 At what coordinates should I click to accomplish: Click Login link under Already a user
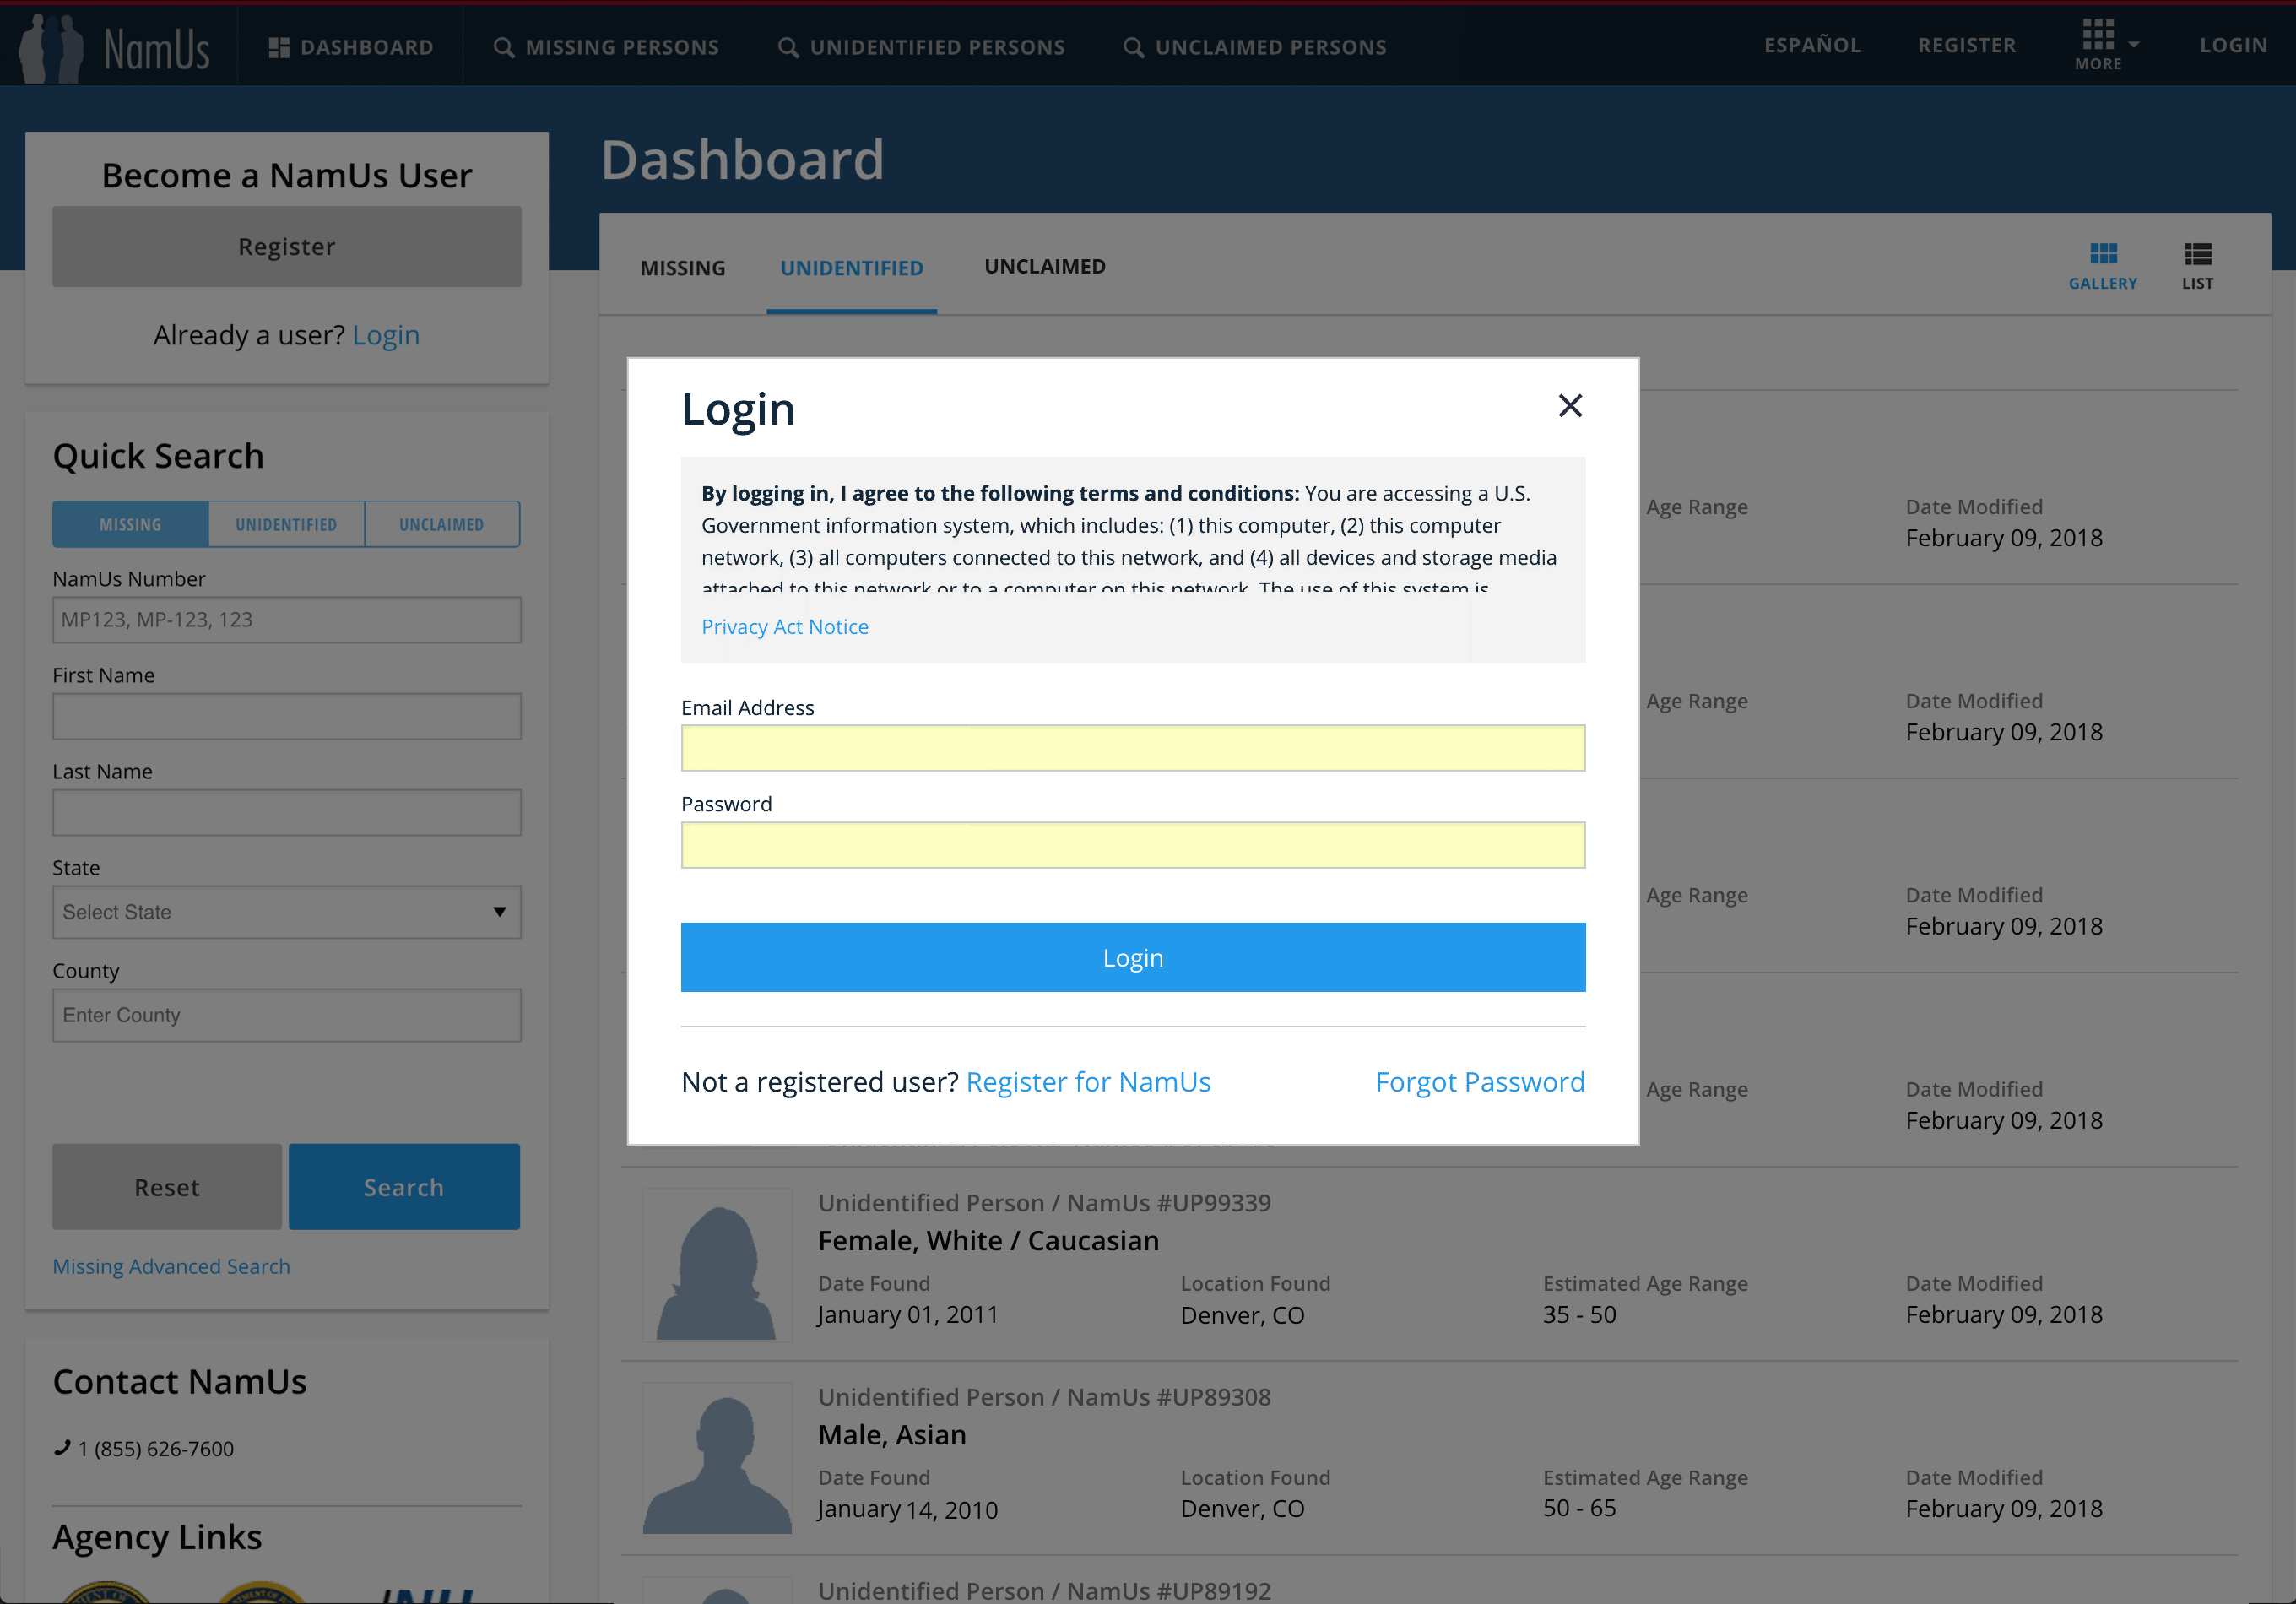tap(386, 335)
